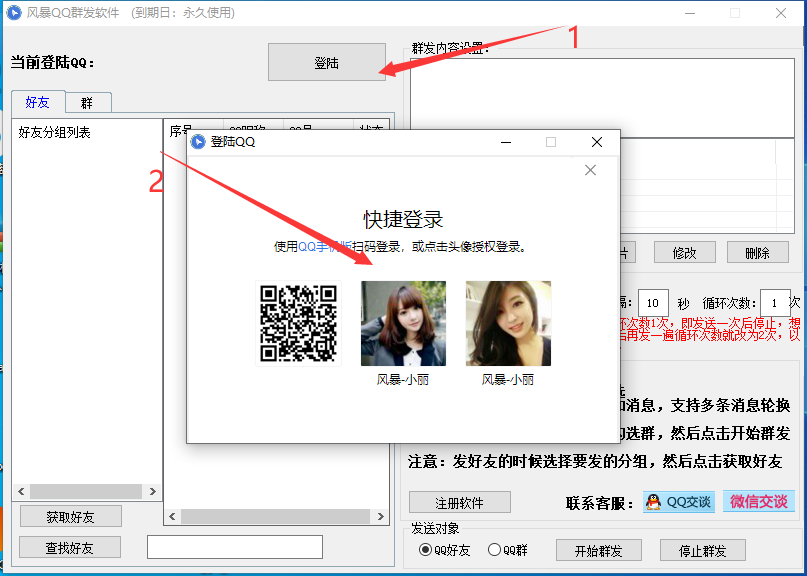Click the 登陆 login button

click(327, 62)
